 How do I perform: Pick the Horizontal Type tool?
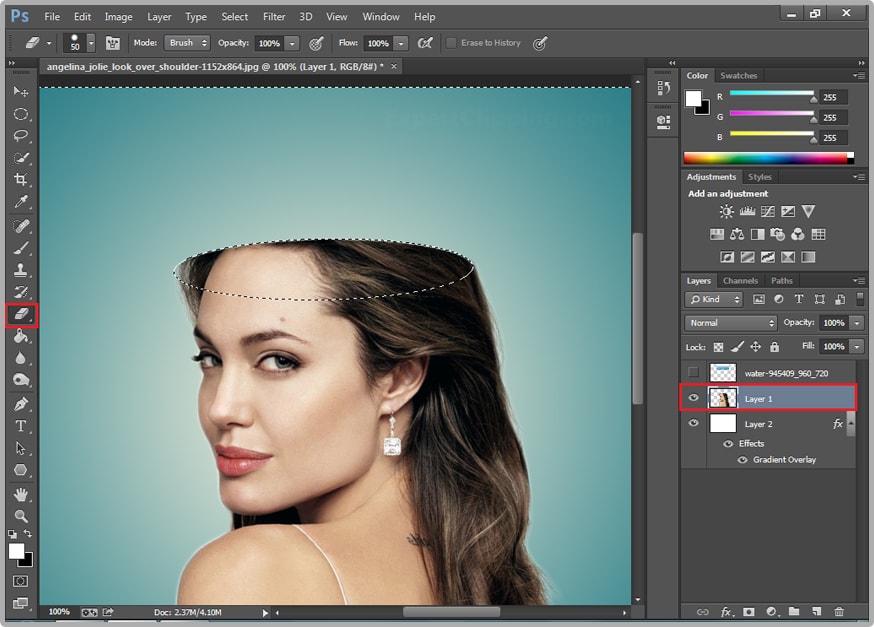click(x=21, y=424)
